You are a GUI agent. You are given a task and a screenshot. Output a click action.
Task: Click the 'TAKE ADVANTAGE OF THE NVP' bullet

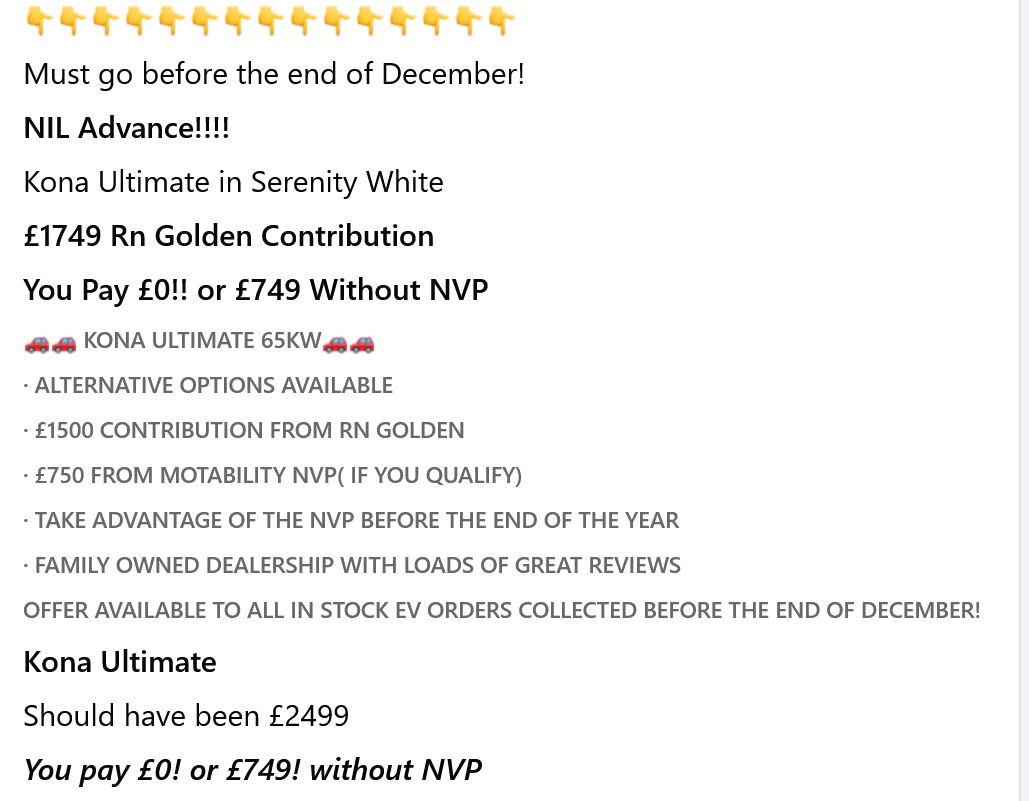tap(356, 521)
